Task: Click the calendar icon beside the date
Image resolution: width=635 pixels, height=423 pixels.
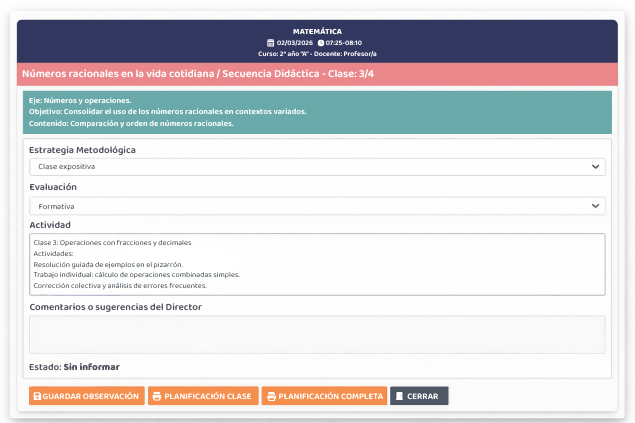Action: pos(270,43)
